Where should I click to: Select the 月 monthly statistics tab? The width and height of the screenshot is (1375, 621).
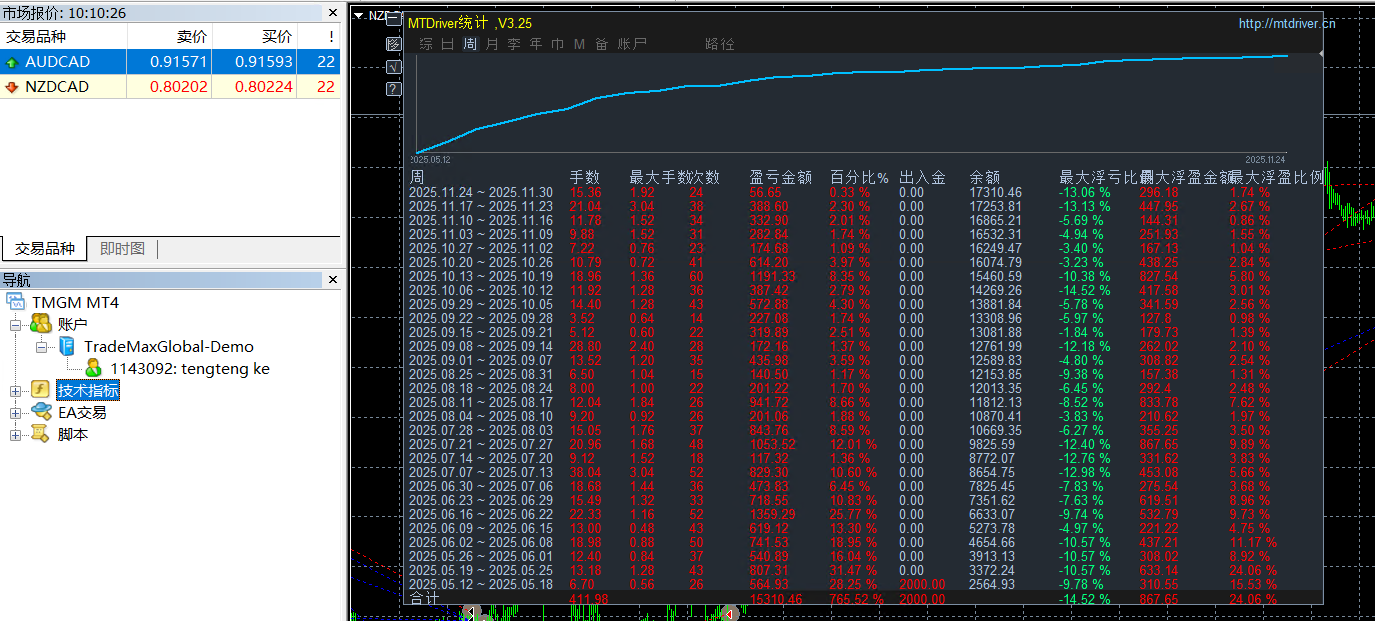[x=492, y=44]
